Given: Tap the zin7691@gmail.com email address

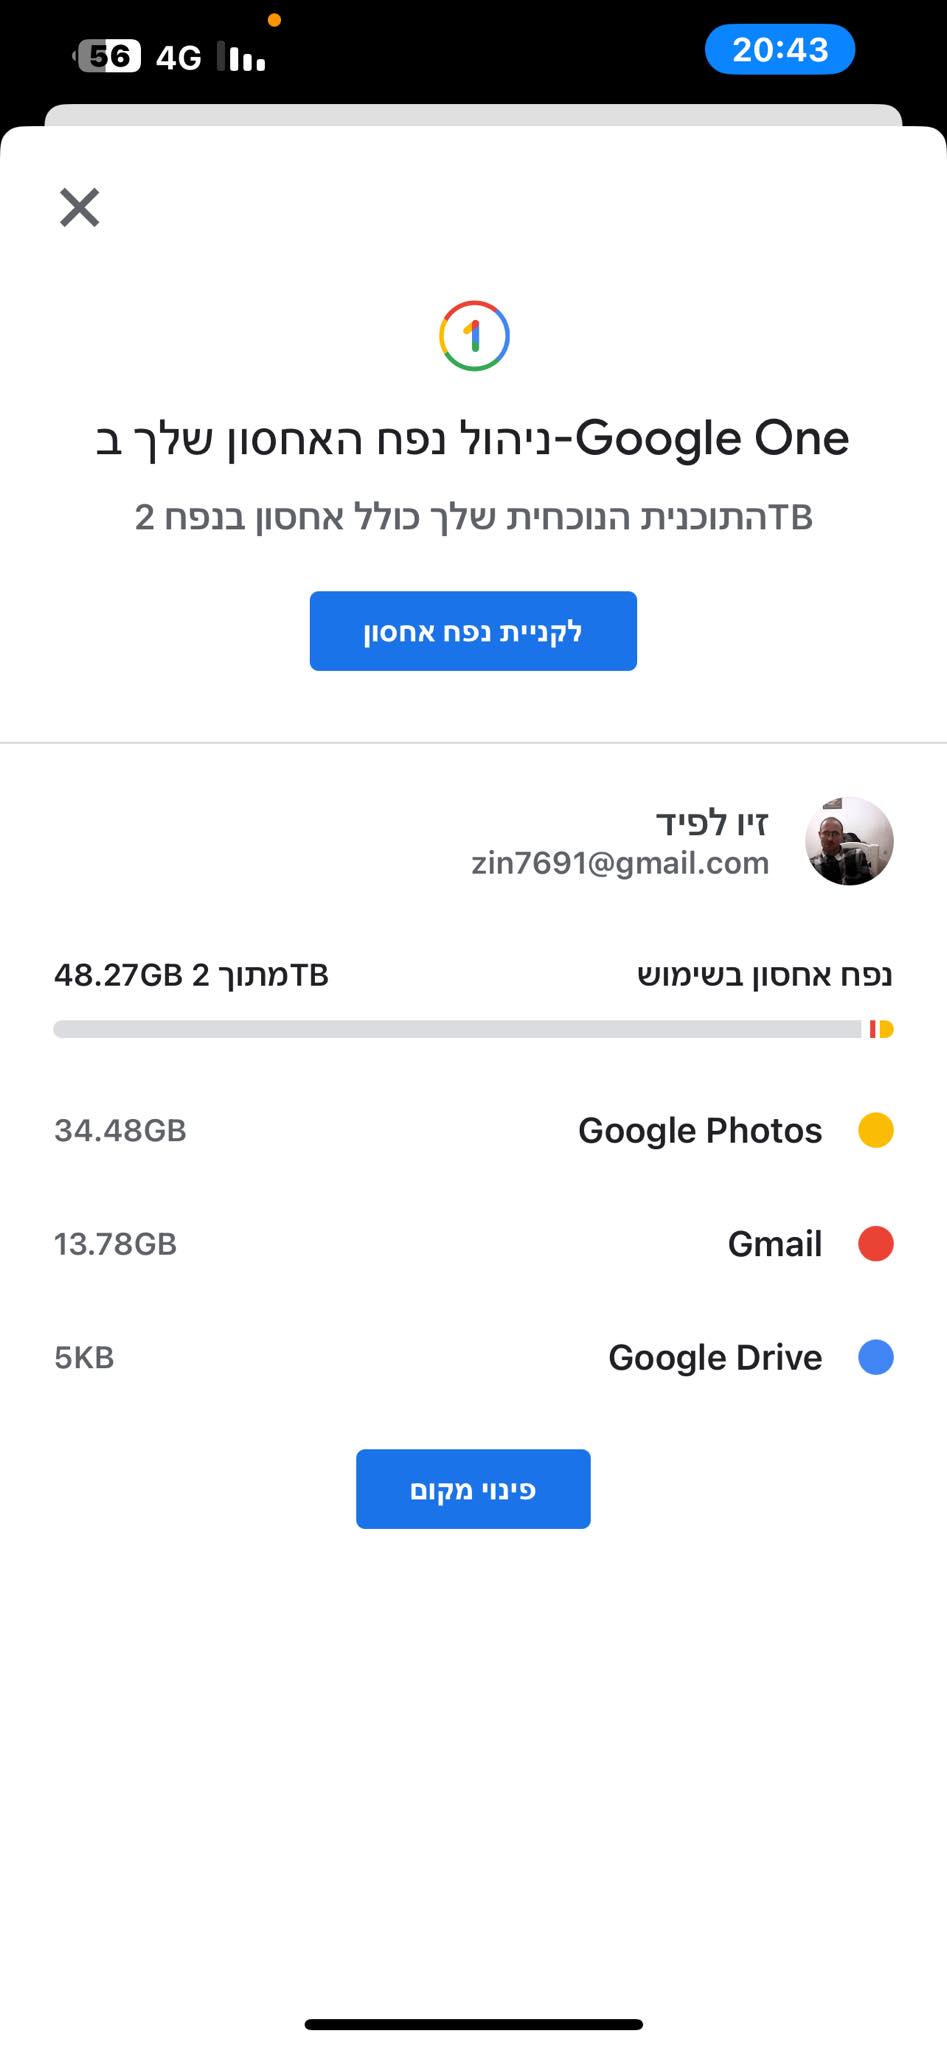Looking at the screenshot, I should tap(620, 863).
